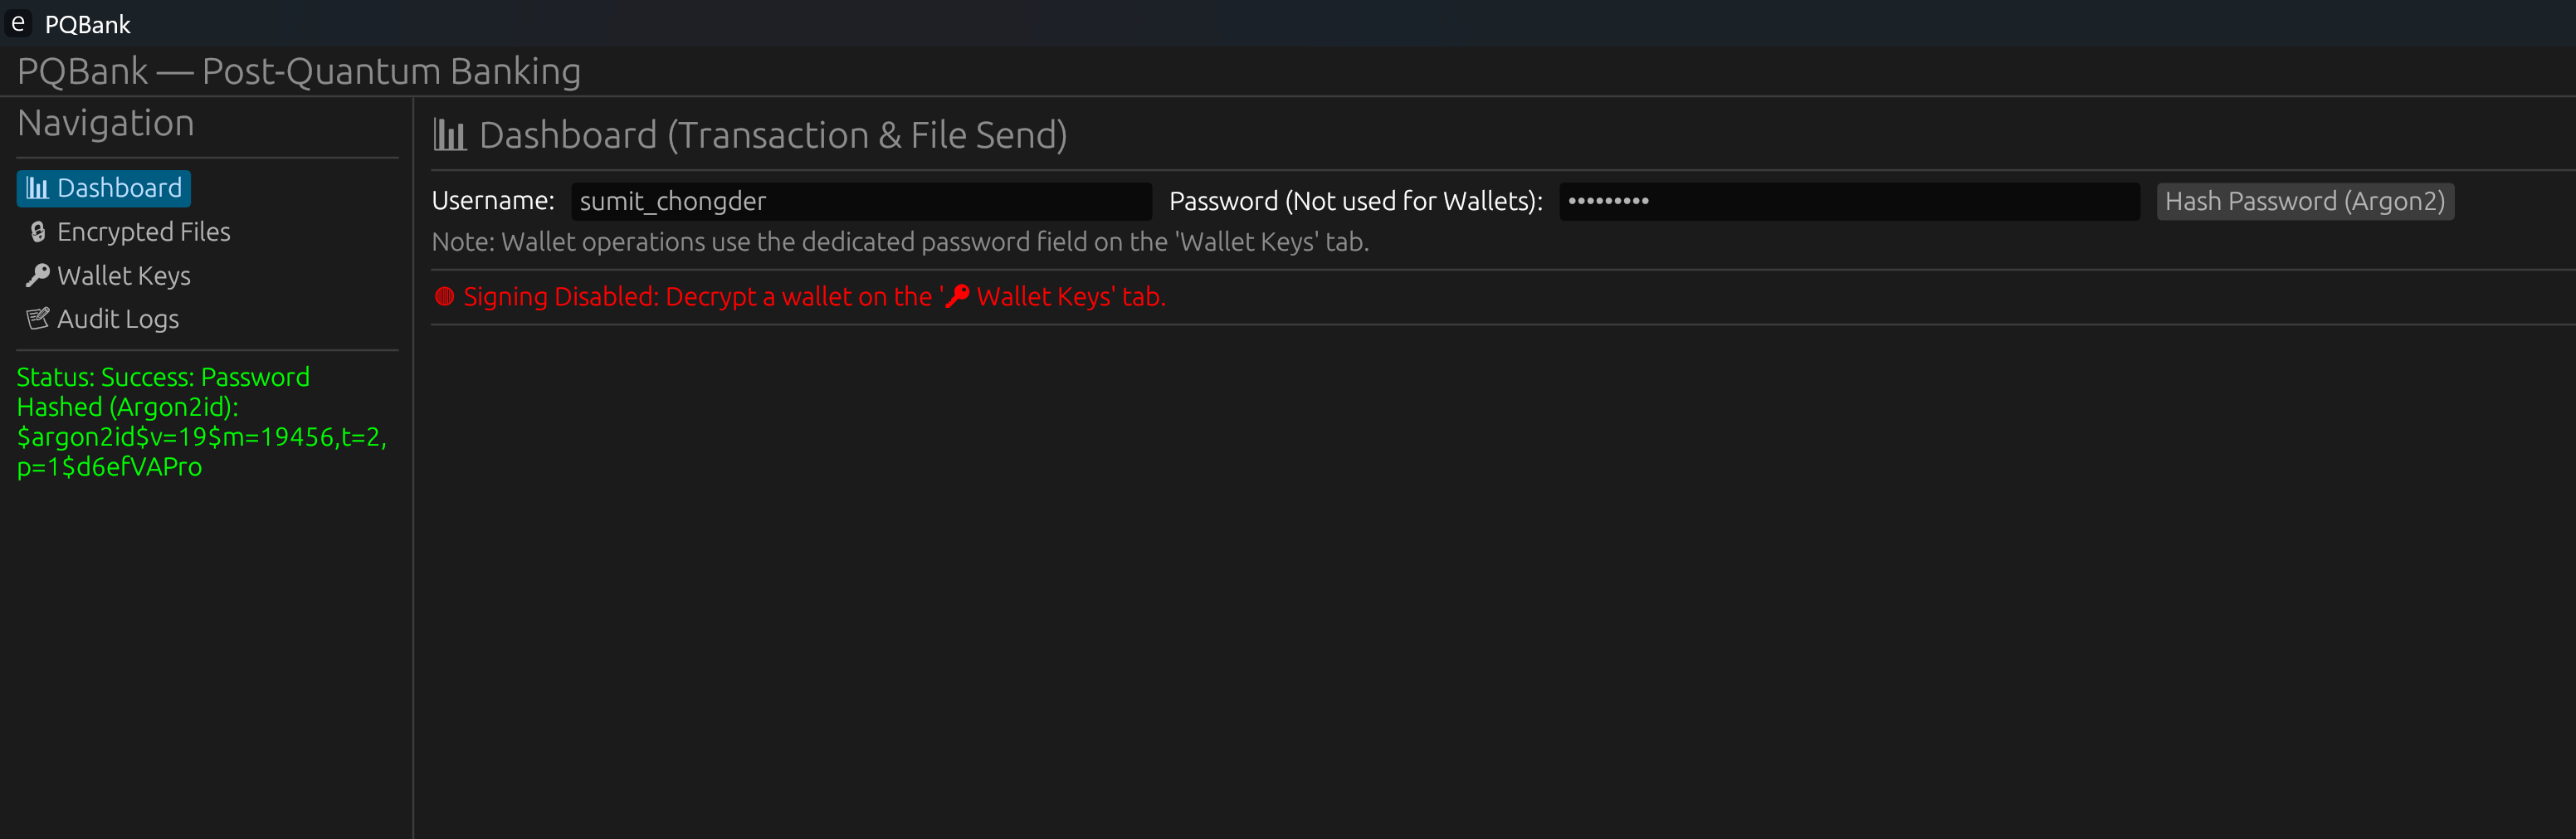Click the PQBank app icon in title bar
This screenshot has width=2576, height=839.
click(18, 23)
